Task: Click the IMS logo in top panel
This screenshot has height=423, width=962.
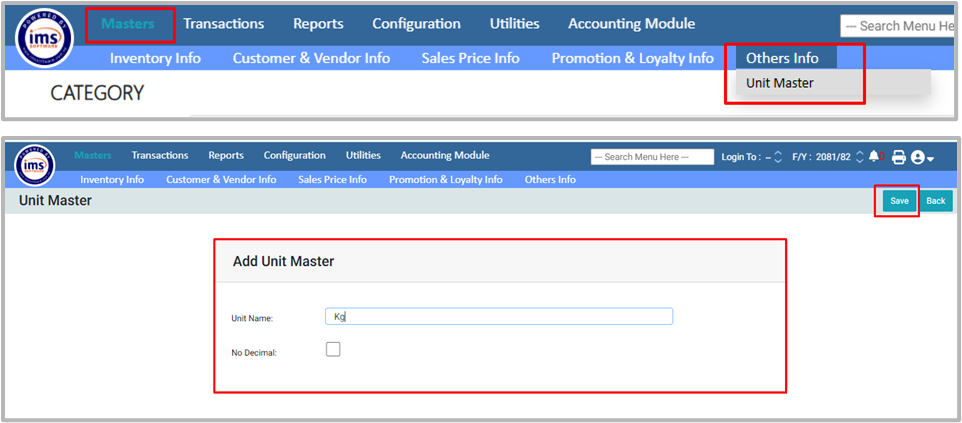Action: tap(45, 37)
